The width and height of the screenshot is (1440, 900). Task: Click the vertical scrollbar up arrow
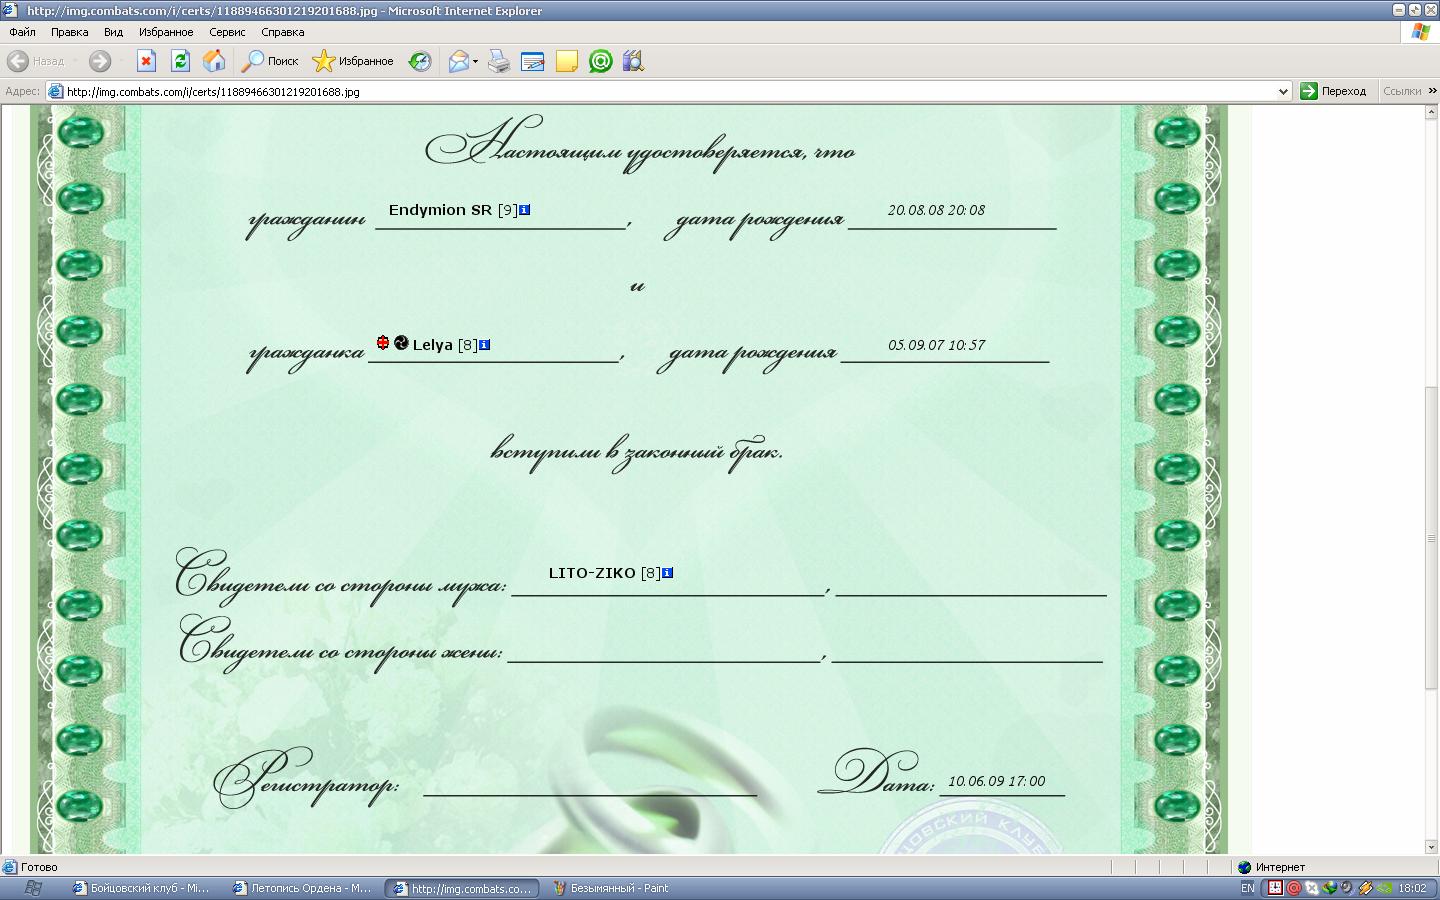tap(1431, 113)
